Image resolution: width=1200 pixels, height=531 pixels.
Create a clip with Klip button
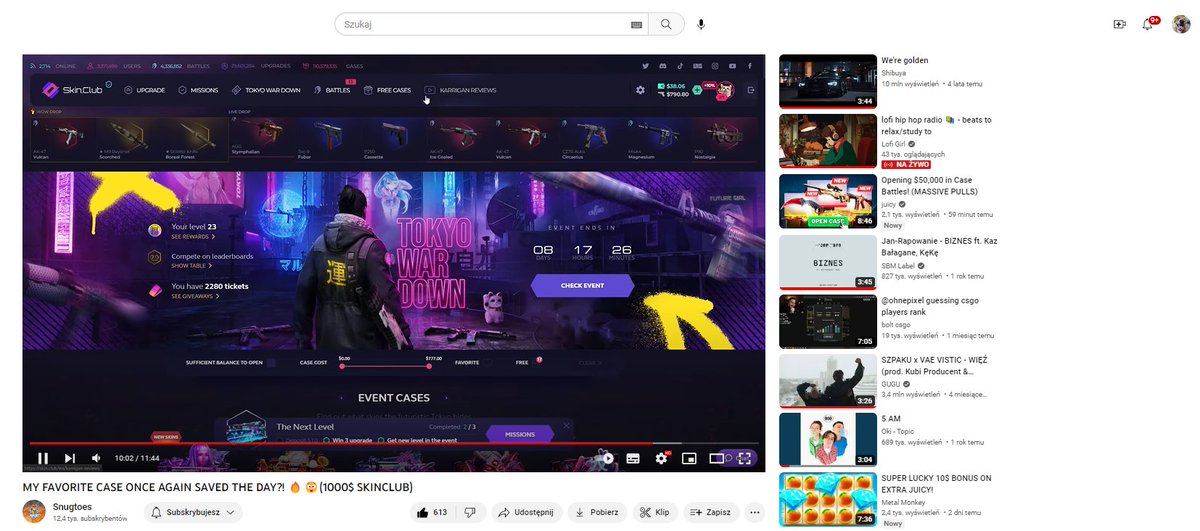(x=655, y=512)
